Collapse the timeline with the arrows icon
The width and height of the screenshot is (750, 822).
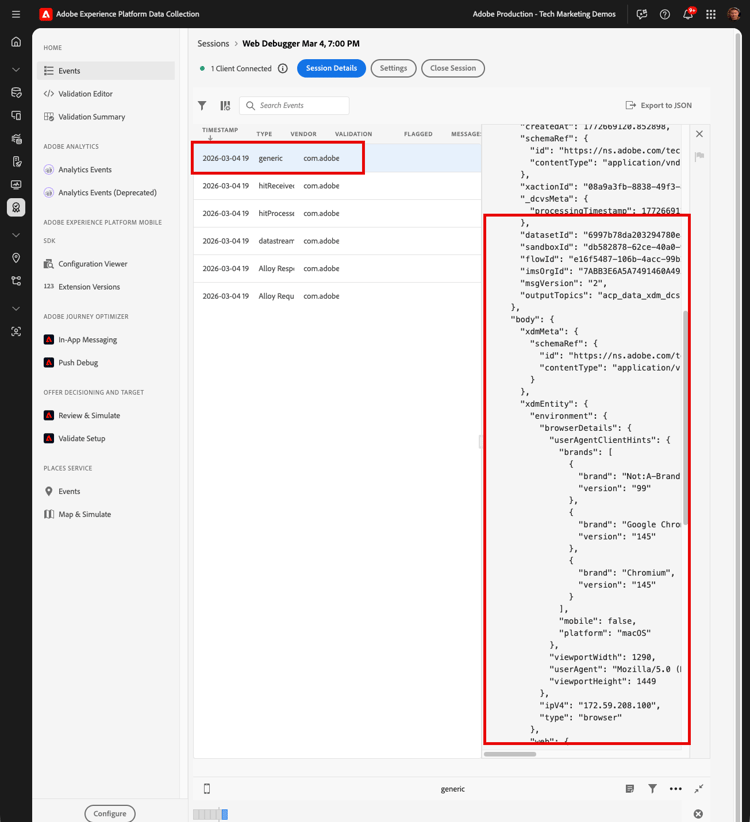699,788
